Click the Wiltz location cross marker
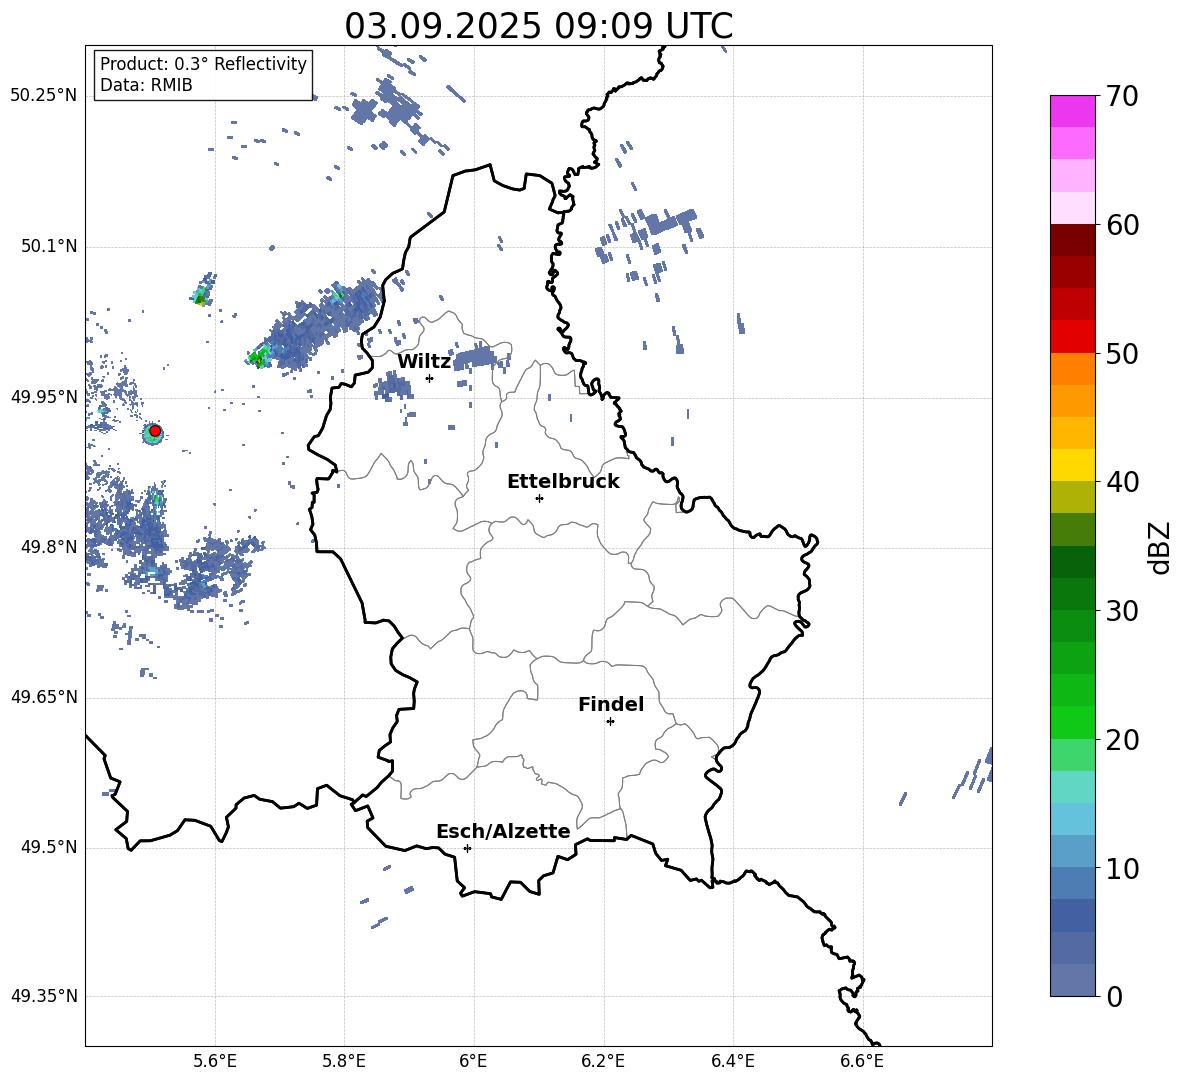 (x=430, y=378)
